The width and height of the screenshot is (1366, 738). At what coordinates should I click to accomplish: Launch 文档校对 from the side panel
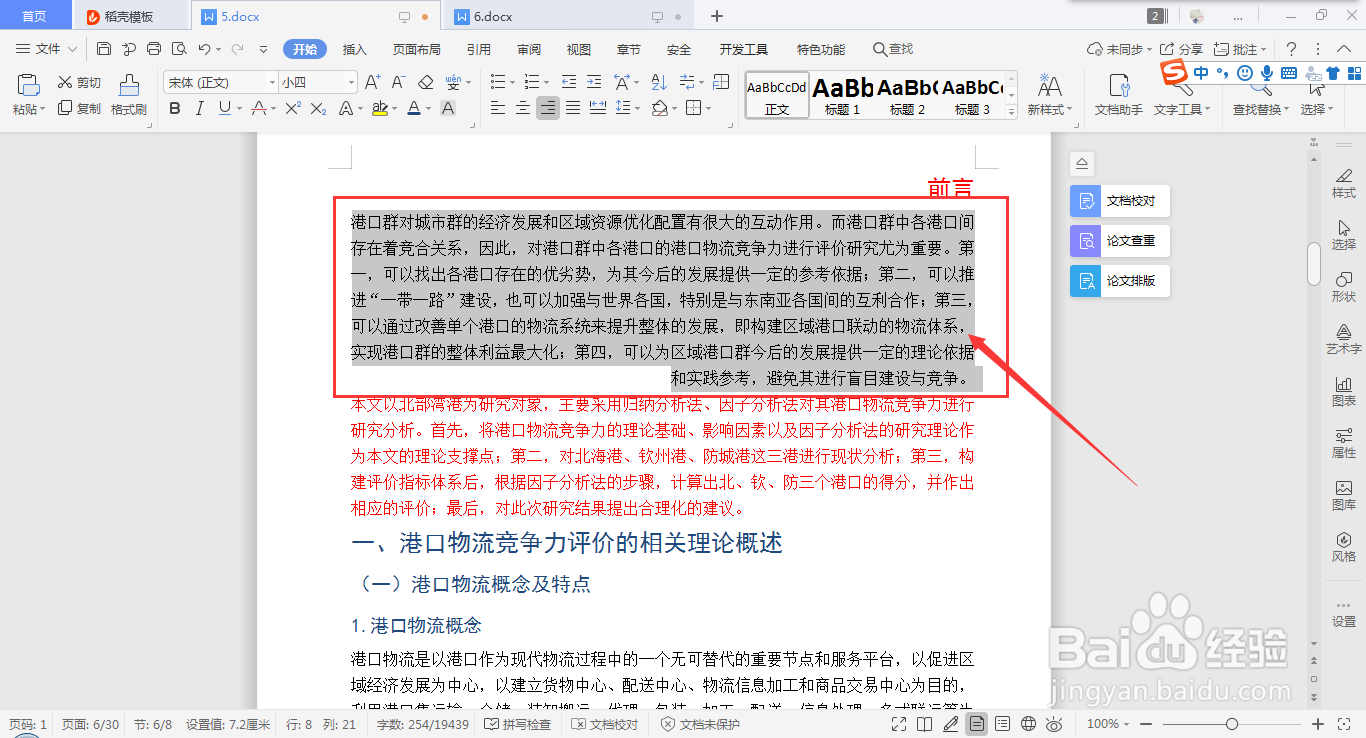click(1122, 200)
